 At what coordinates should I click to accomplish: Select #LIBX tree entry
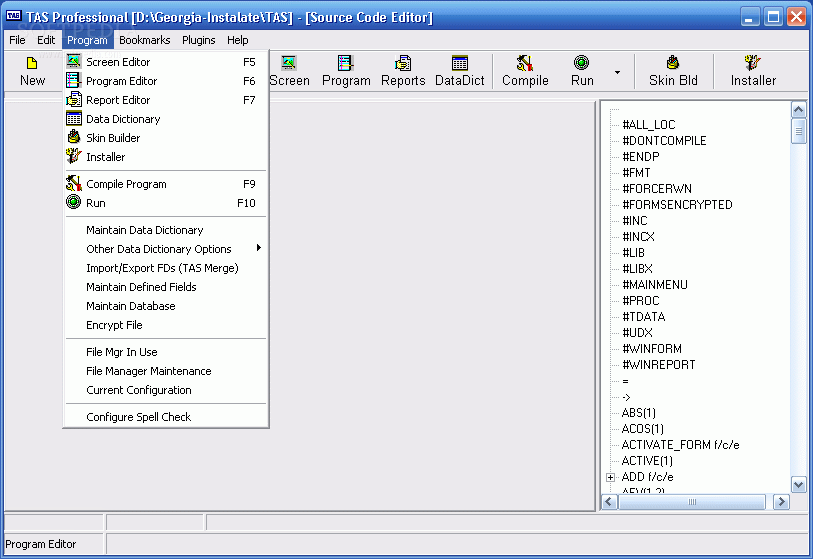click(637, 269)
